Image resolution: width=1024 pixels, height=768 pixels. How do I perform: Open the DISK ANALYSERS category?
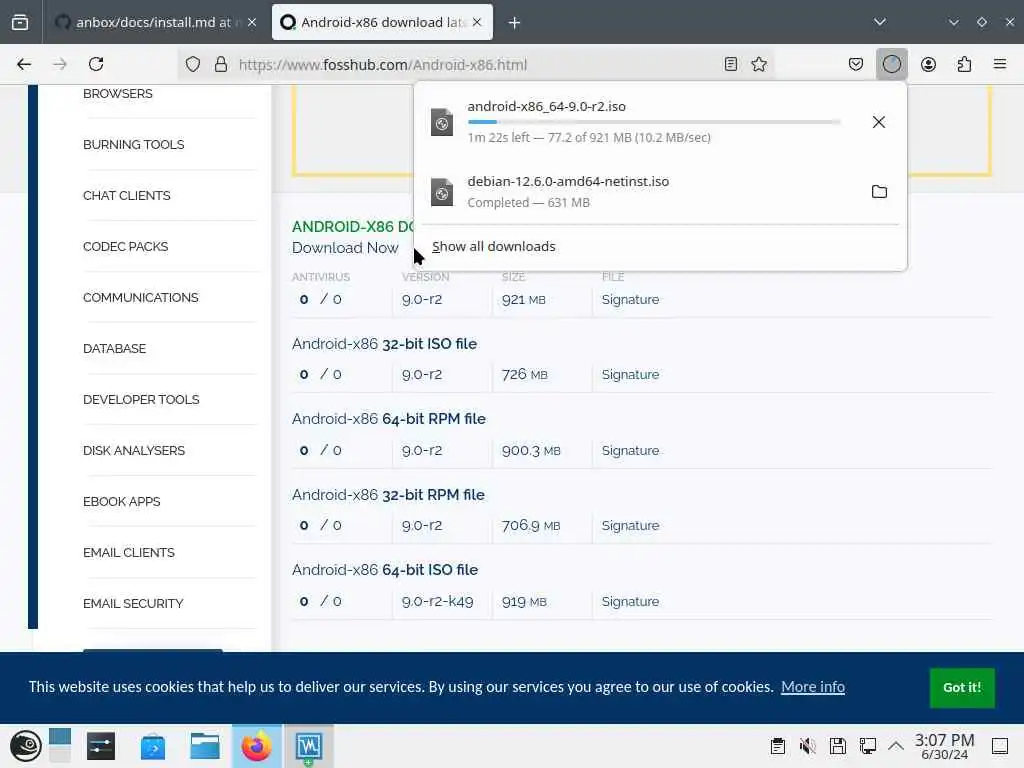[134, 450]
